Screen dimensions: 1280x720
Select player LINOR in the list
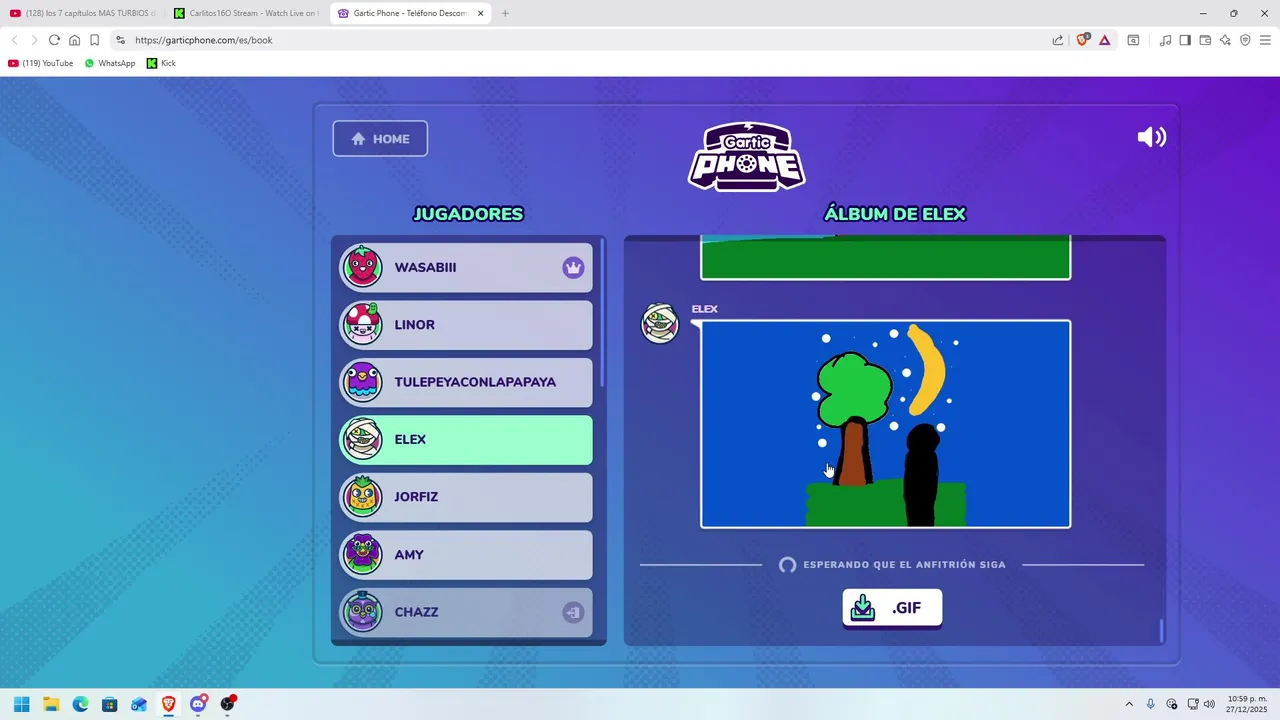tap(466, 325)
